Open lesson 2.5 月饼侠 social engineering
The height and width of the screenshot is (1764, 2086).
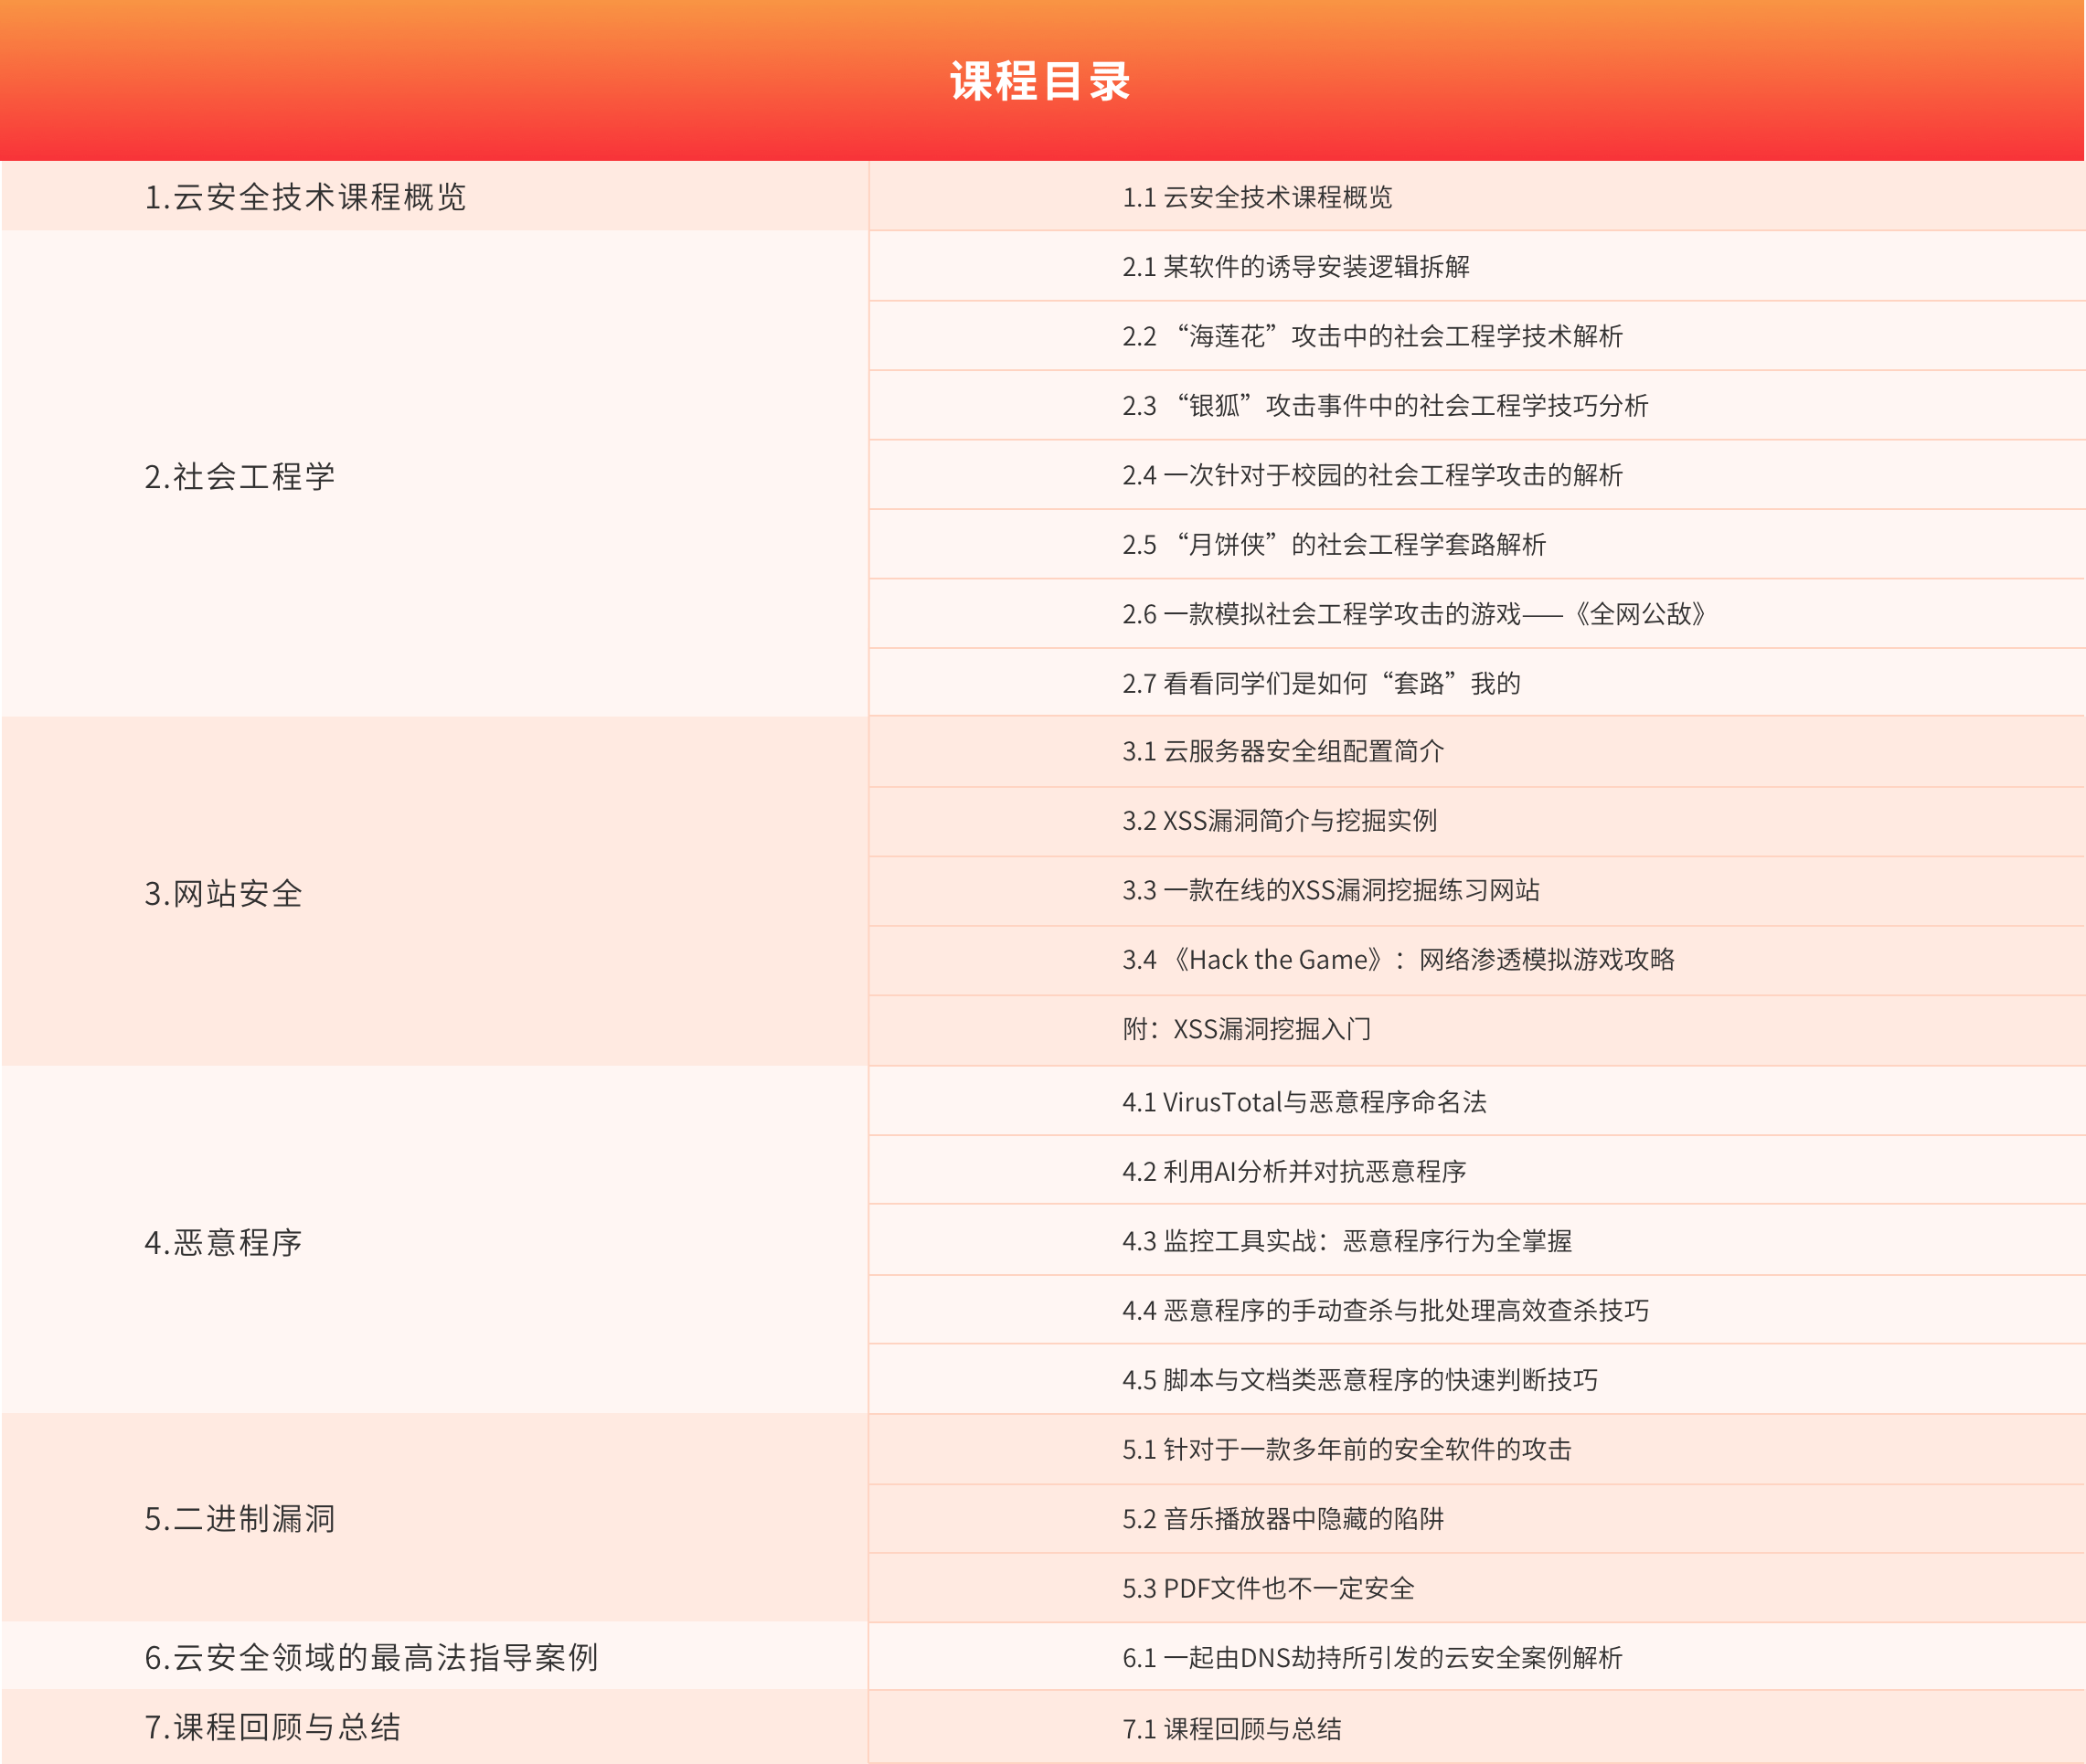(x=1333, y=545)
